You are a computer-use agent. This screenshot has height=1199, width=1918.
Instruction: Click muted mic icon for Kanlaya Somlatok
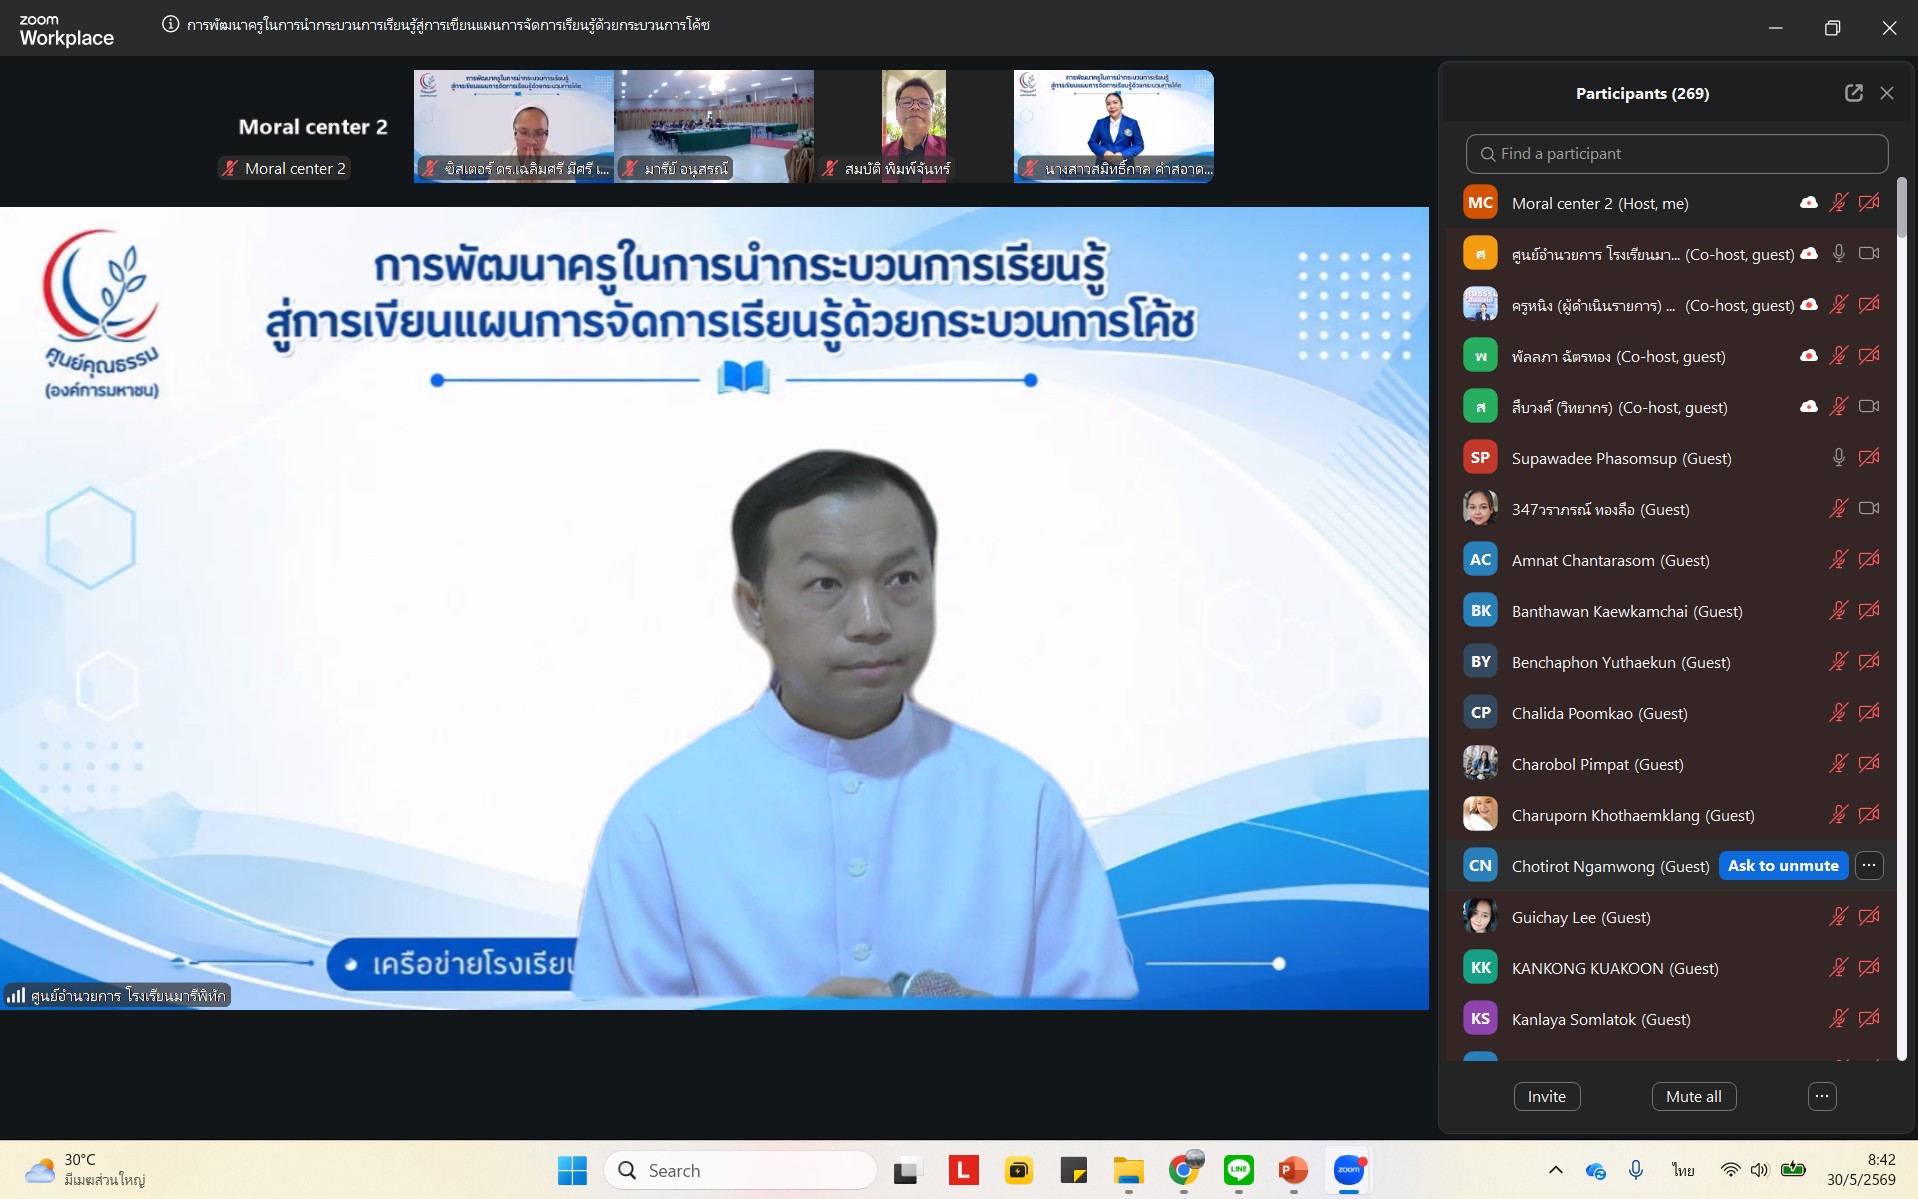coord(1838,1019)
